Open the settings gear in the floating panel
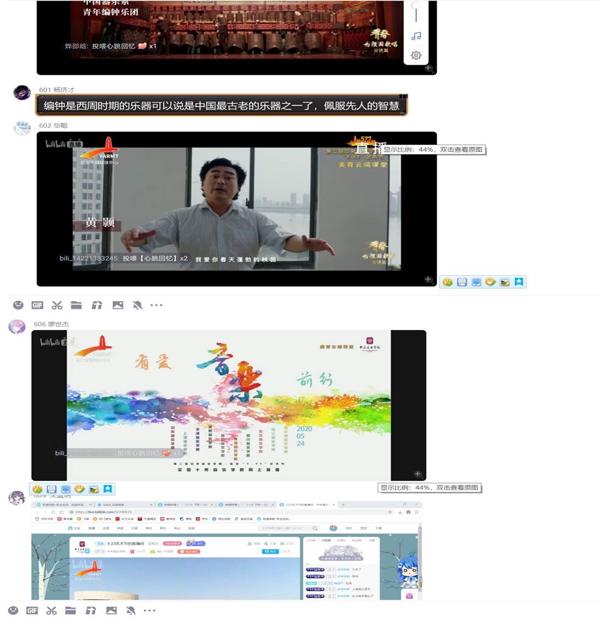600x626 pixels. click(x=416, y=56)
